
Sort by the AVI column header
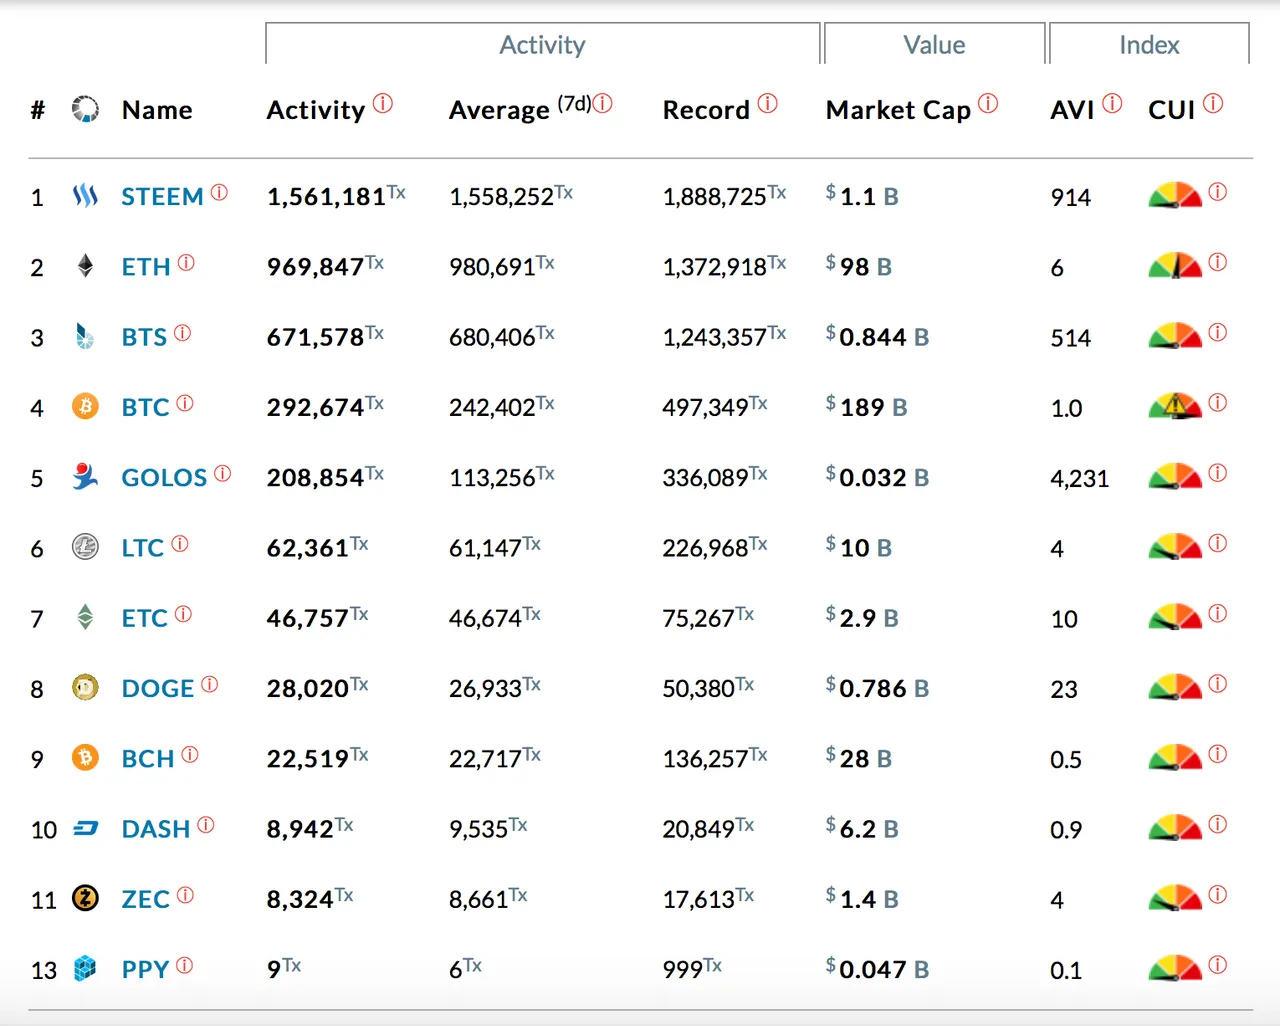[x=1072, y=110]
